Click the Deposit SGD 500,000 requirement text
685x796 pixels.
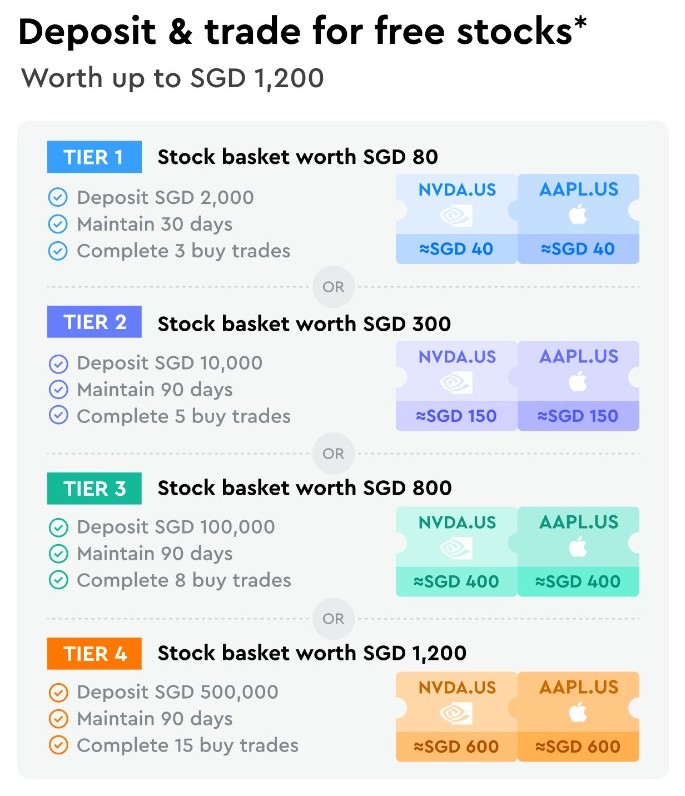(x=178, y=692)
